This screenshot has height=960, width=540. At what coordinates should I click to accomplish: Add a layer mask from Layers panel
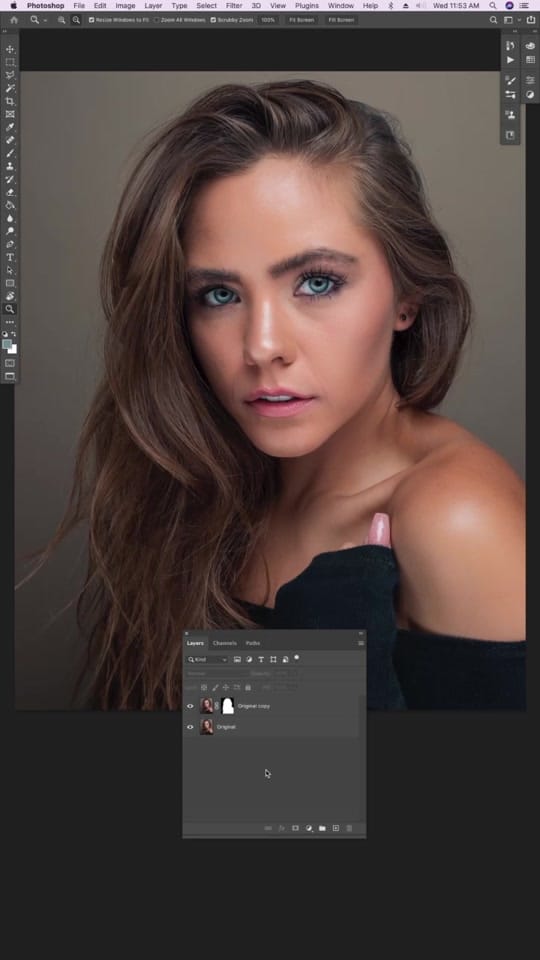click(x=295, y=828)
